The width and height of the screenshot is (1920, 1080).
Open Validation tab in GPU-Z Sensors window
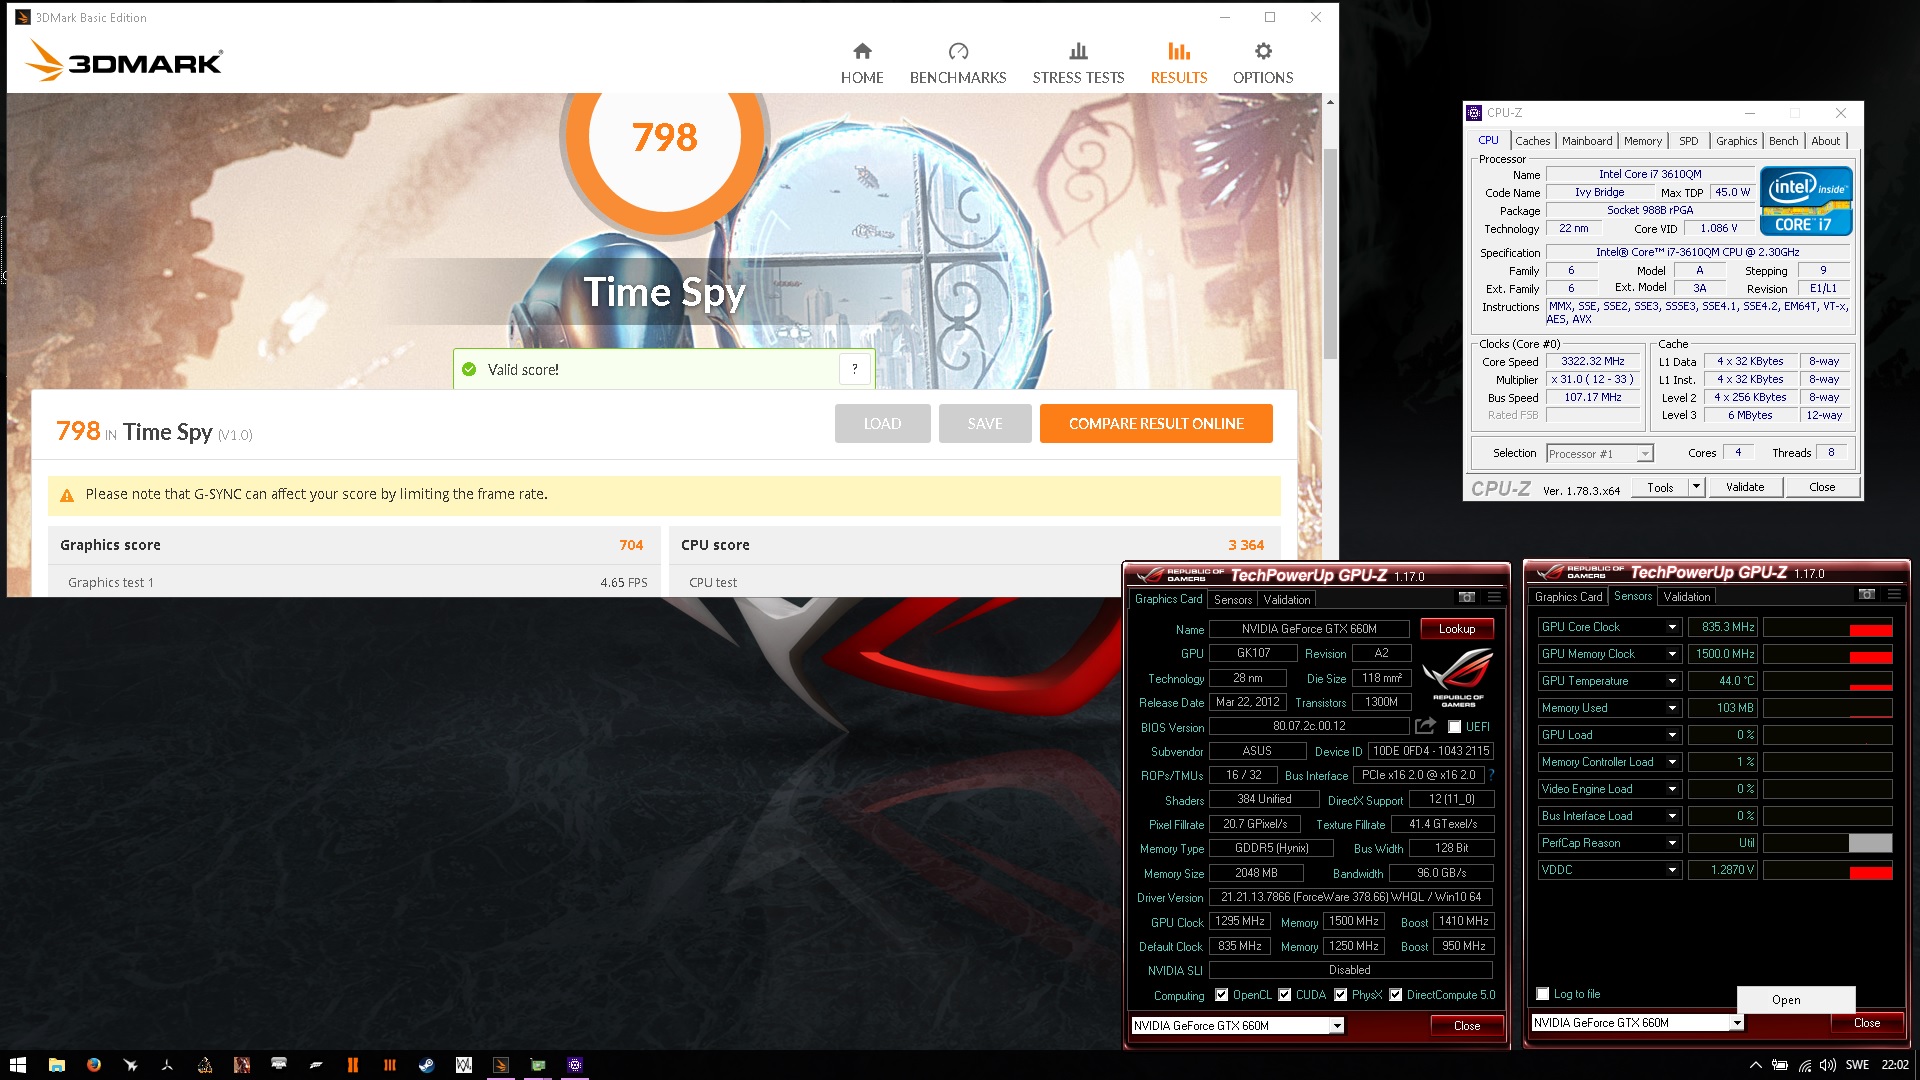[1687, 597]
